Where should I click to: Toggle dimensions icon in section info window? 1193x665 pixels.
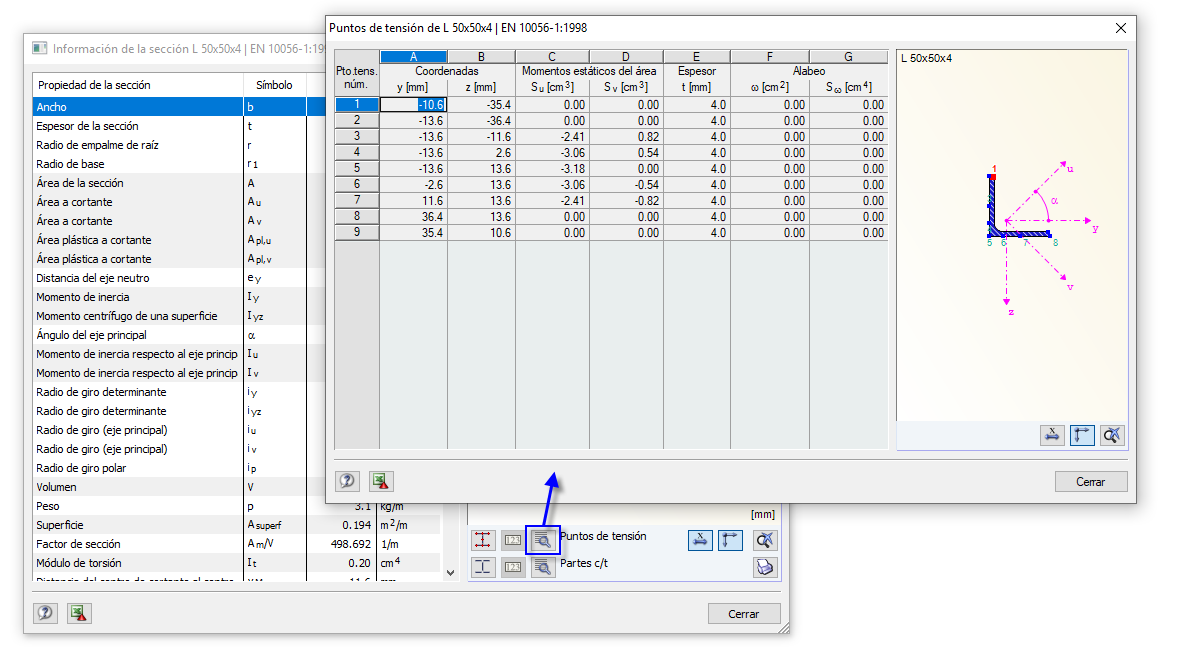(700, 540)
